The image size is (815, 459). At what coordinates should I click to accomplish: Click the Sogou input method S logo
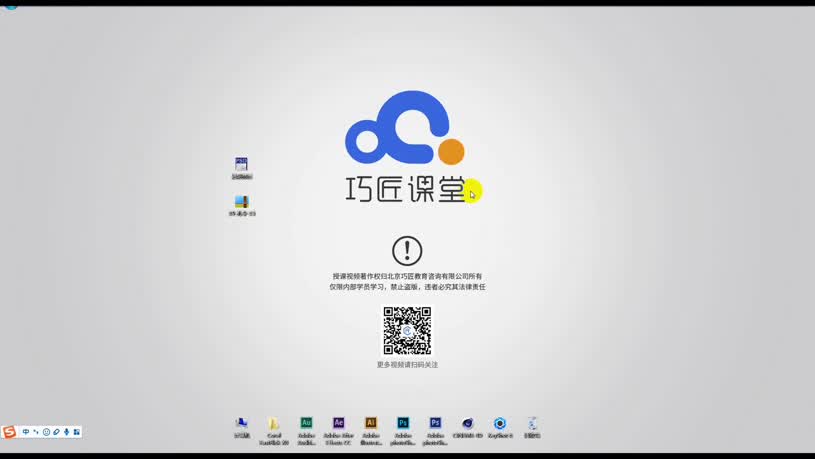9,431
